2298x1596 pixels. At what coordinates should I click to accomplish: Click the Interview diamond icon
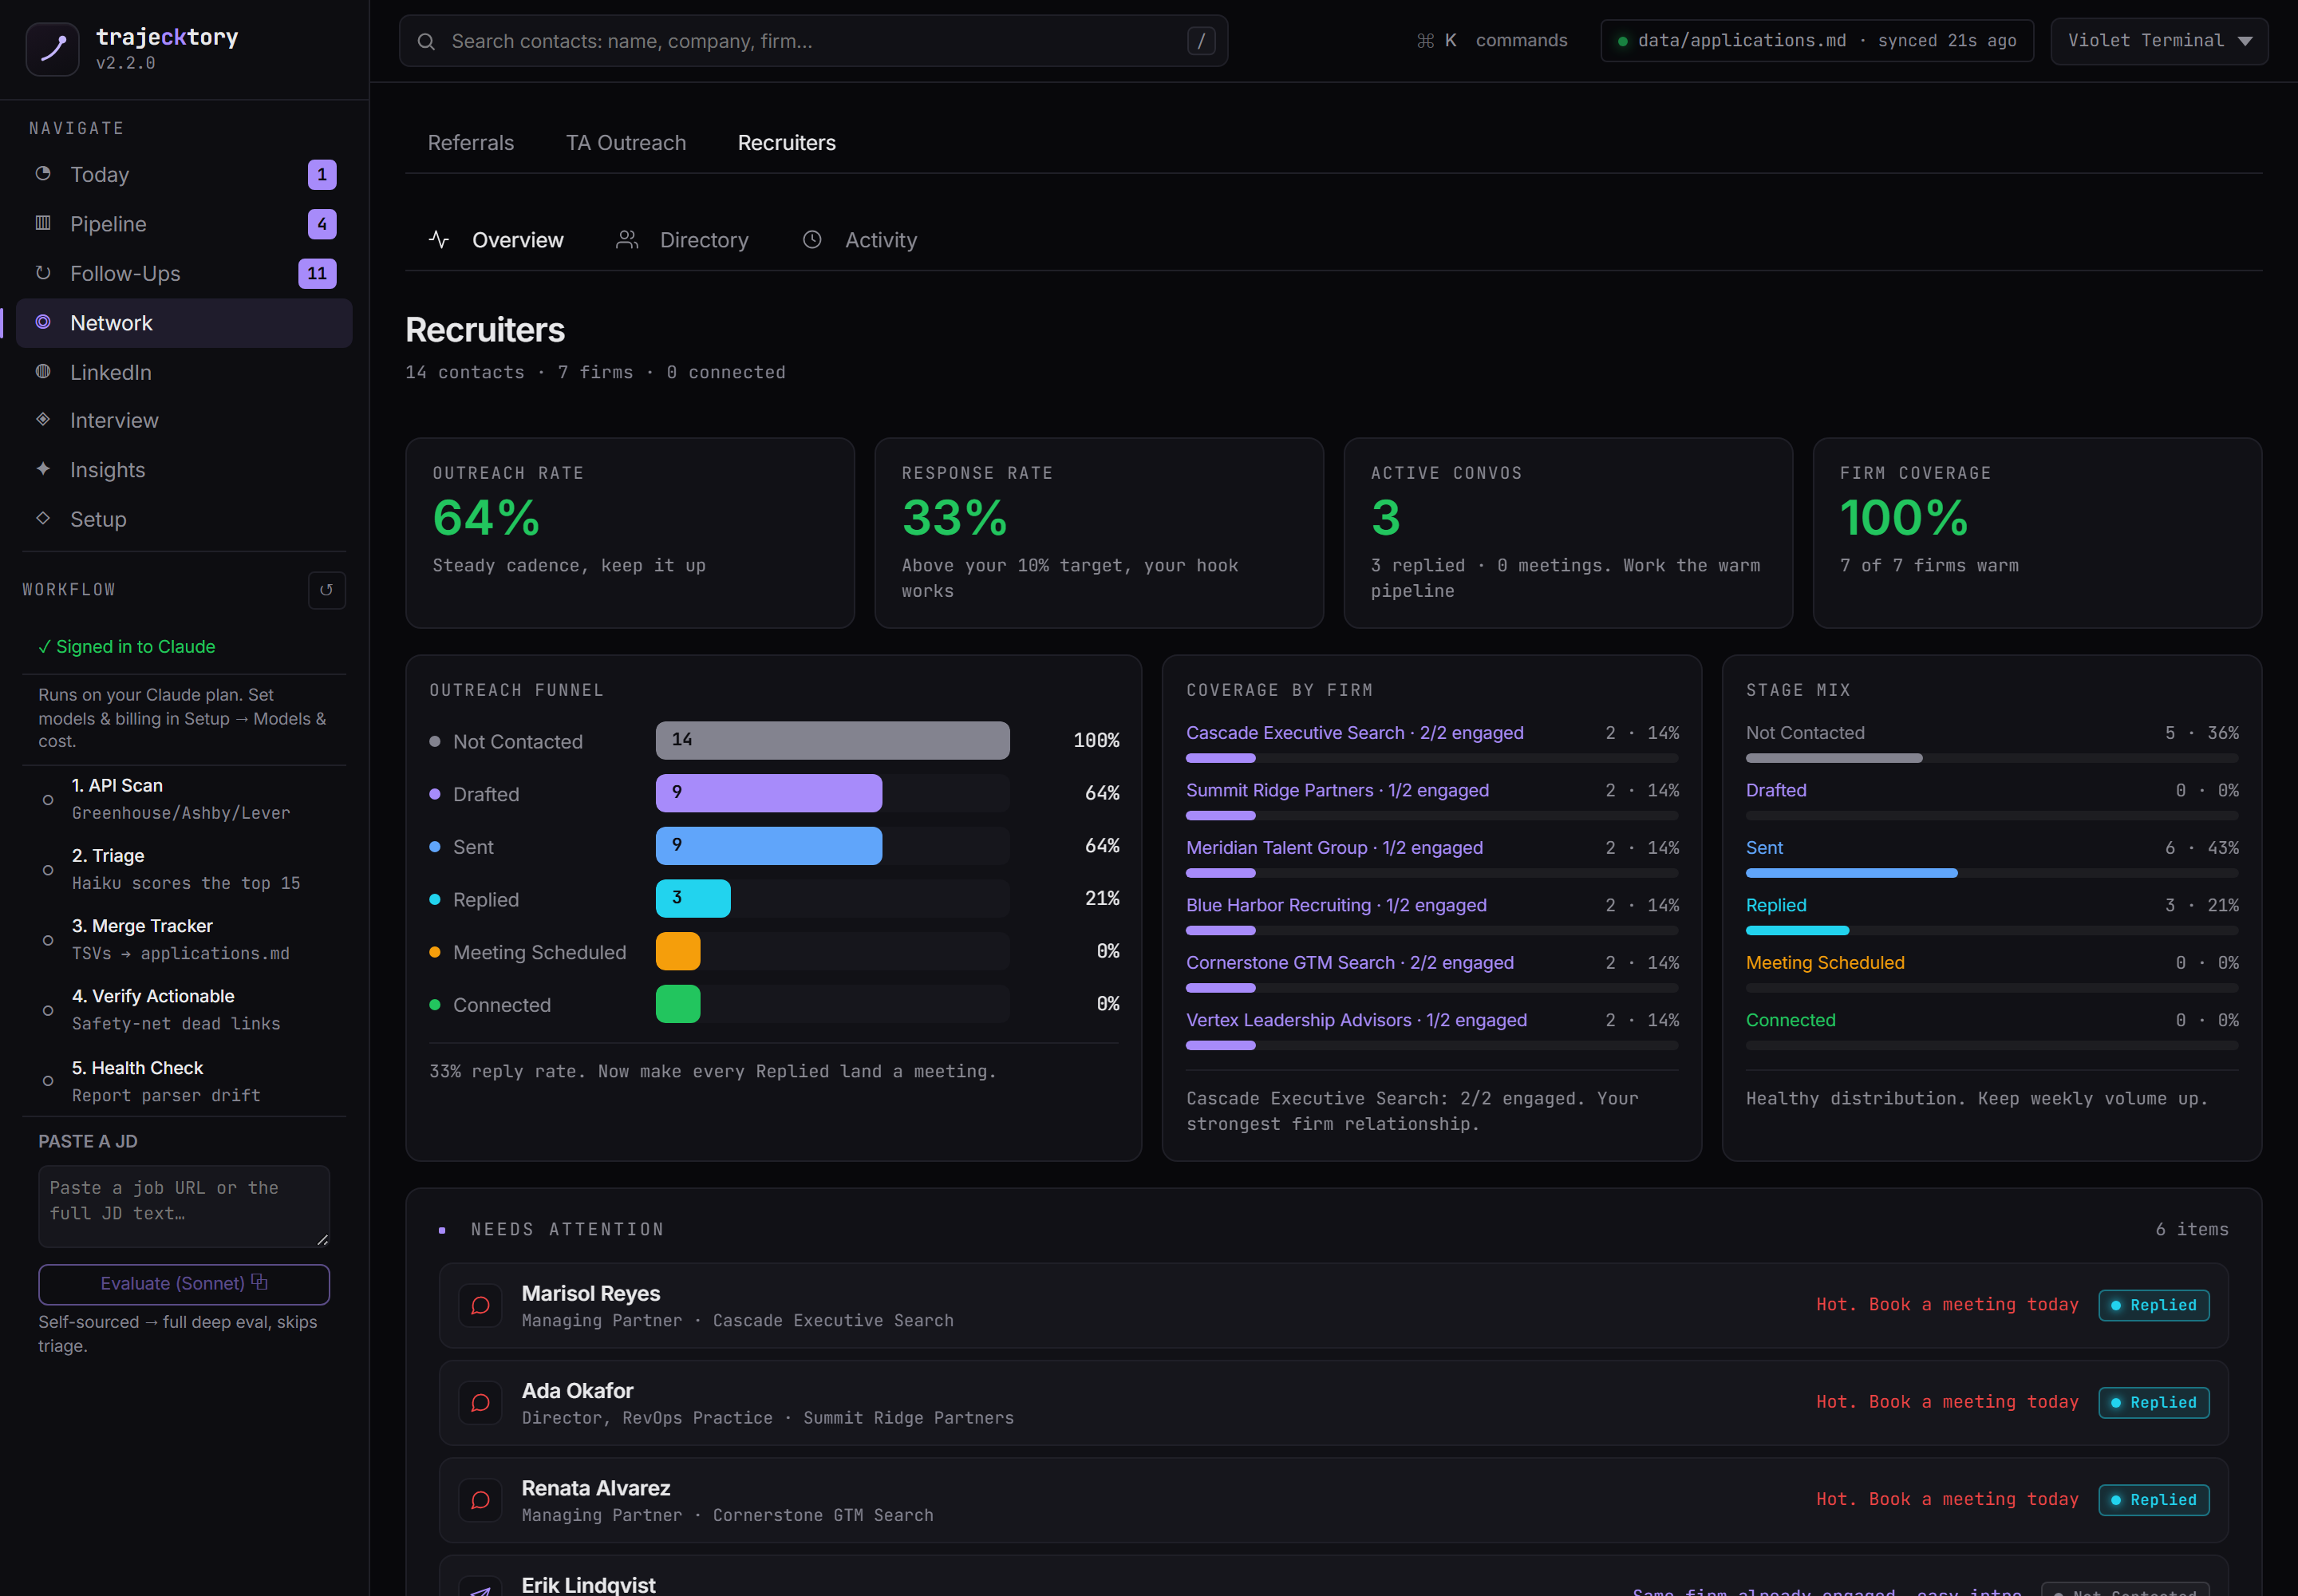tap(43, 420)
